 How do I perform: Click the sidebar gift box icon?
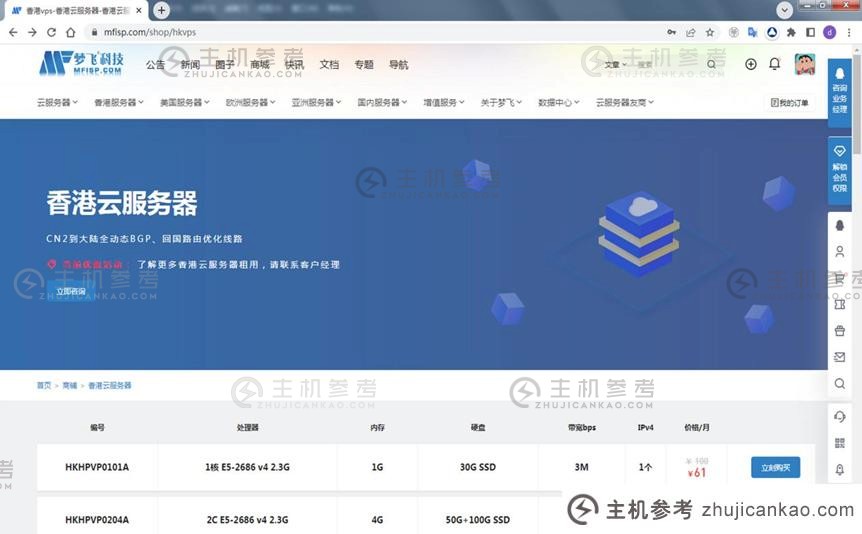[x=839, y=331]
